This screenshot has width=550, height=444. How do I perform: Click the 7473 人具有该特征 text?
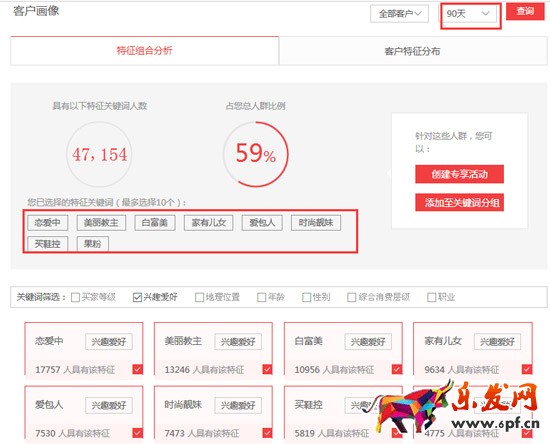tap(202, 433)
